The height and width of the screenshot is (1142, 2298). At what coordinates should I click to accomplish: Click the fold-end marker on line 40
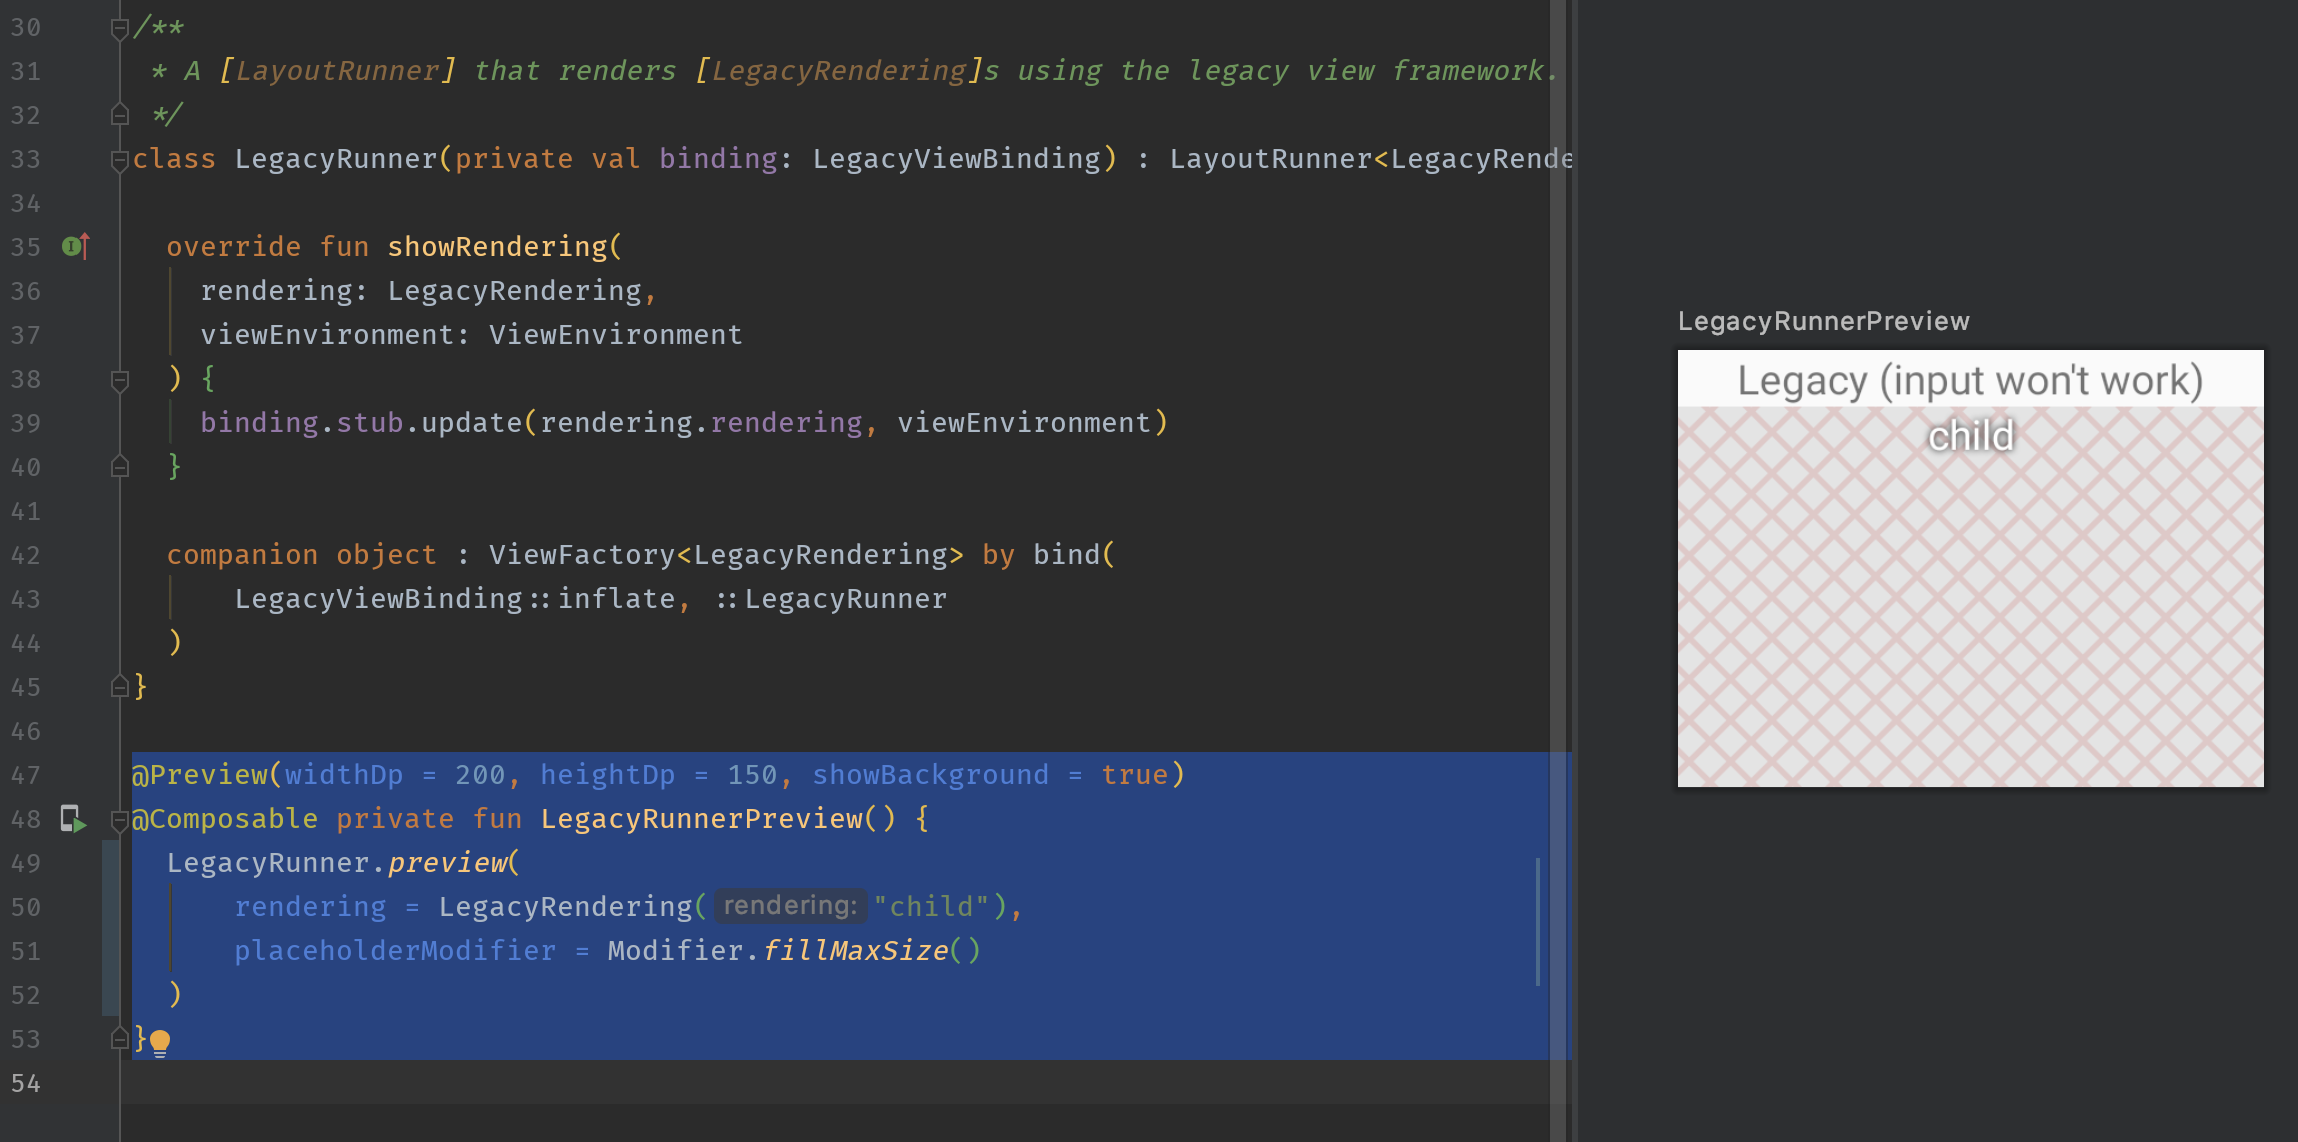point(119,467)
